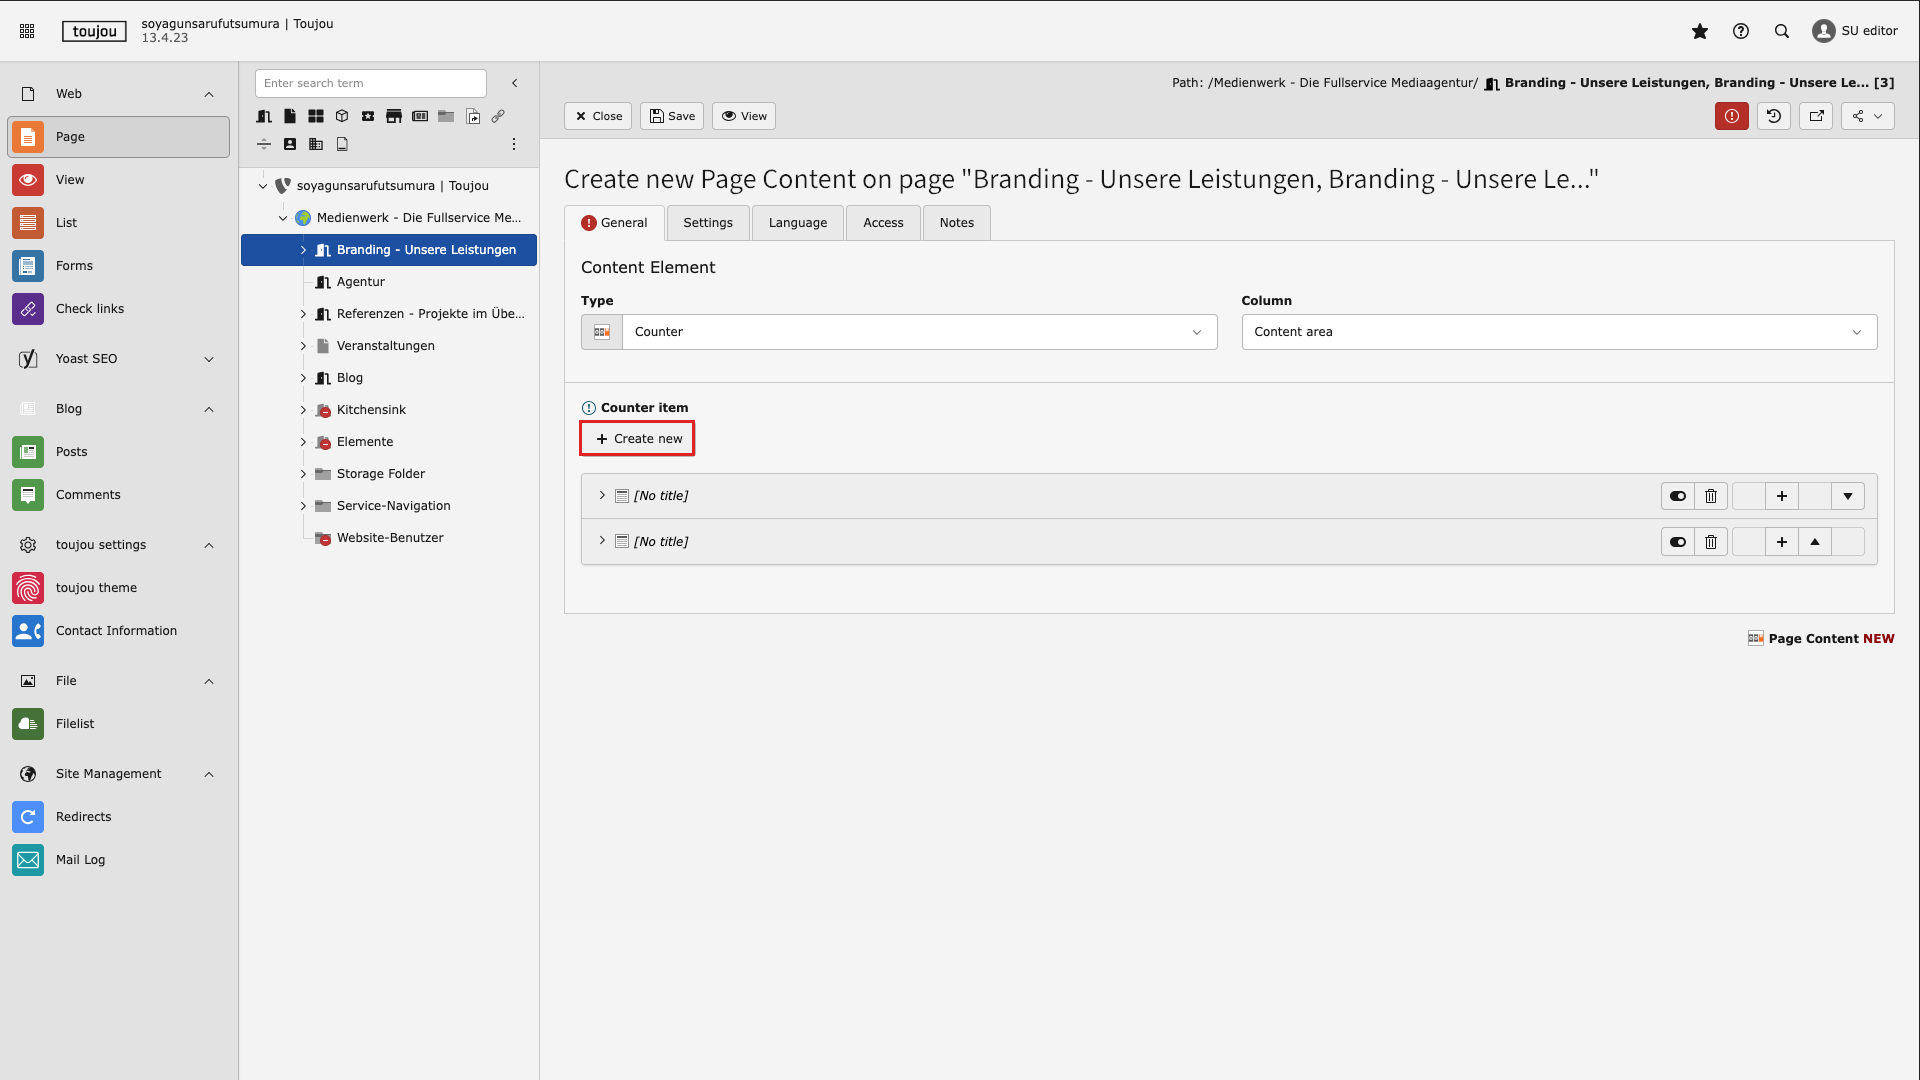
Task: Click Create new counter item button
Action: (638, 439)
